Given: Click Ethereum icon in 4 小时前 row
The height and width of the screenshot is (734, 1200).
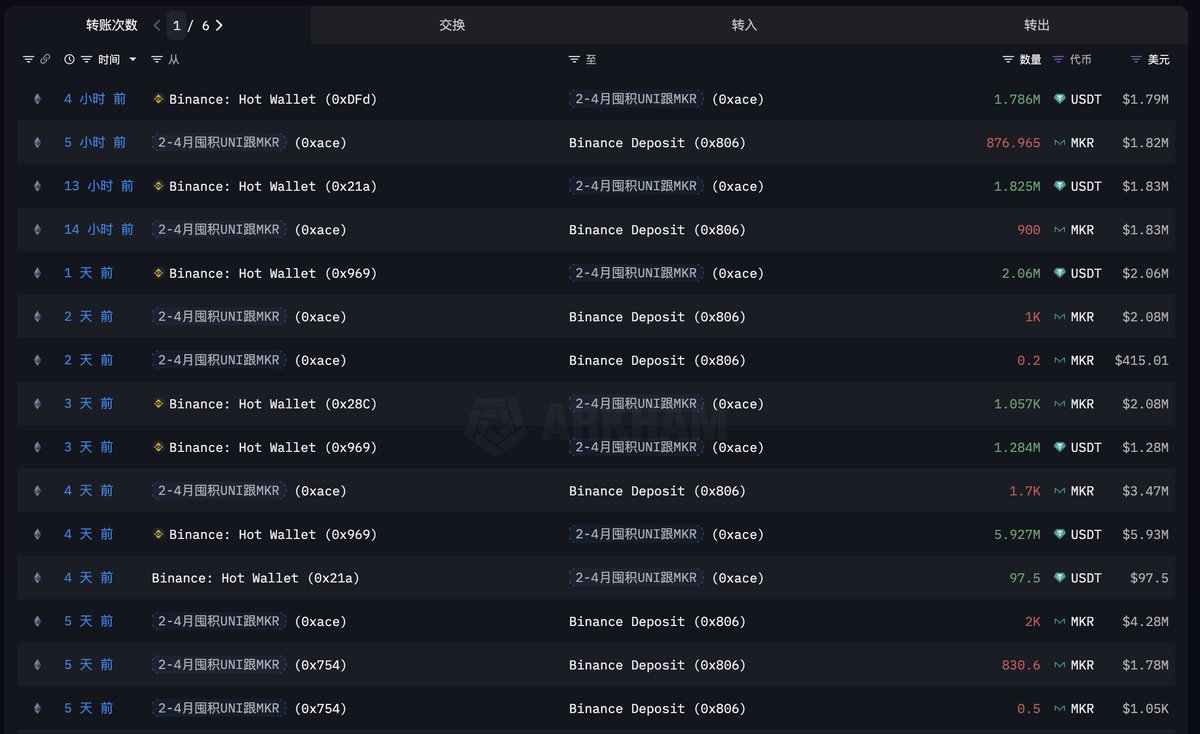Looking at the screenshot, I should pyautogui.click(x=38, y=99).
